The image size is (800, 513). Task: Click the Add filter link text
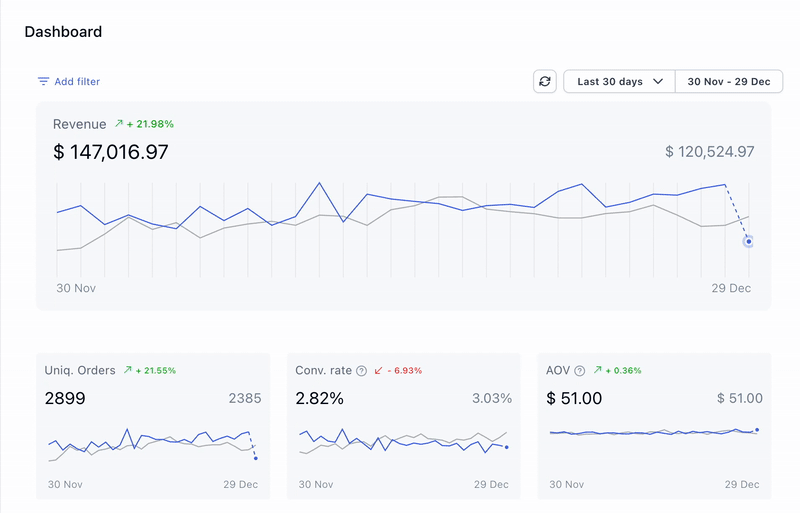click(77, 82)
